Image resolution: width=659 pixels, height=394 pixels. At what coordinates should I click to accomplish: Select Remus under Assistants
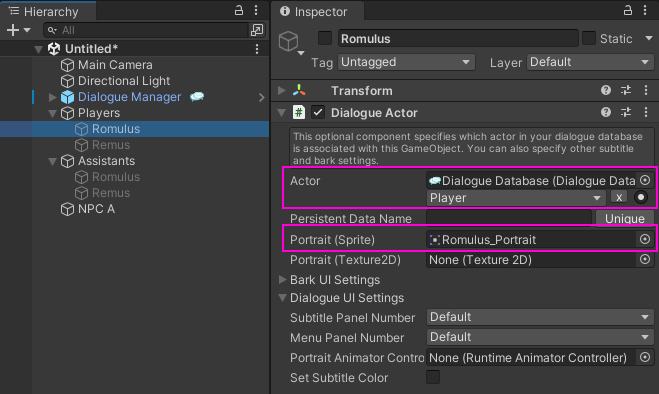(x=111, y=193)
